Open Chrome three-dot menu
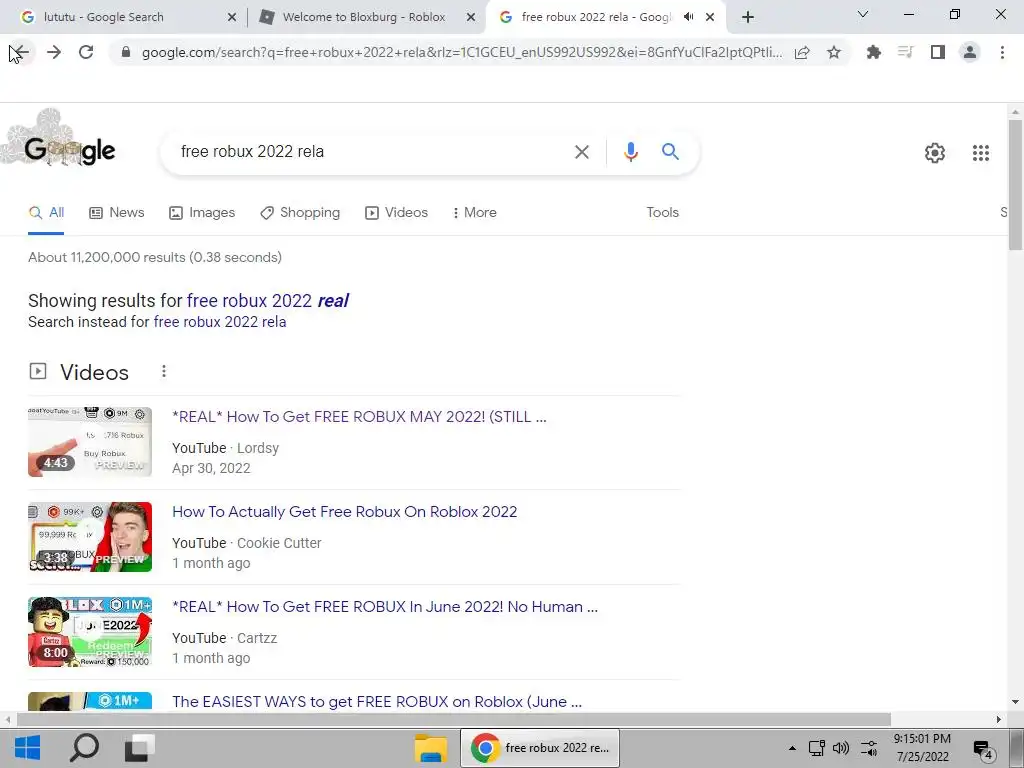The image size is (1024, 768). coord(1002,52)
